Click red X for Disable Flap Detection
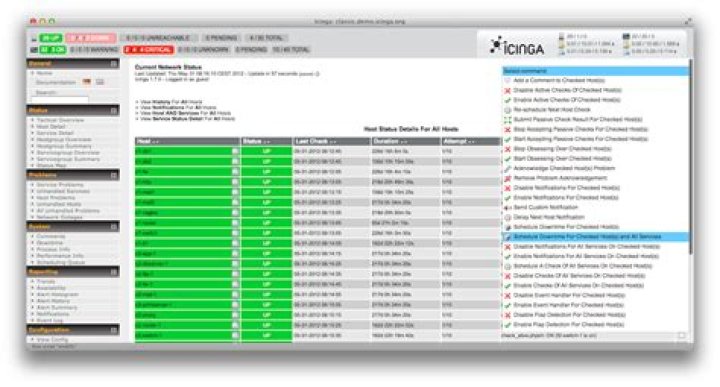720x387 pixels. pyautogui.click(x=507, y=315)
